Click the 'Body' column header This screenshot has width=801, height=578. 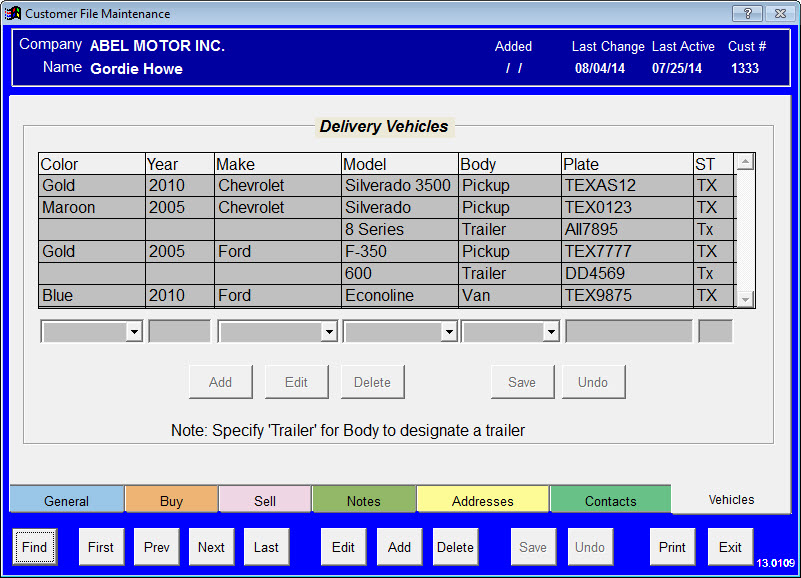coord(510,164)
